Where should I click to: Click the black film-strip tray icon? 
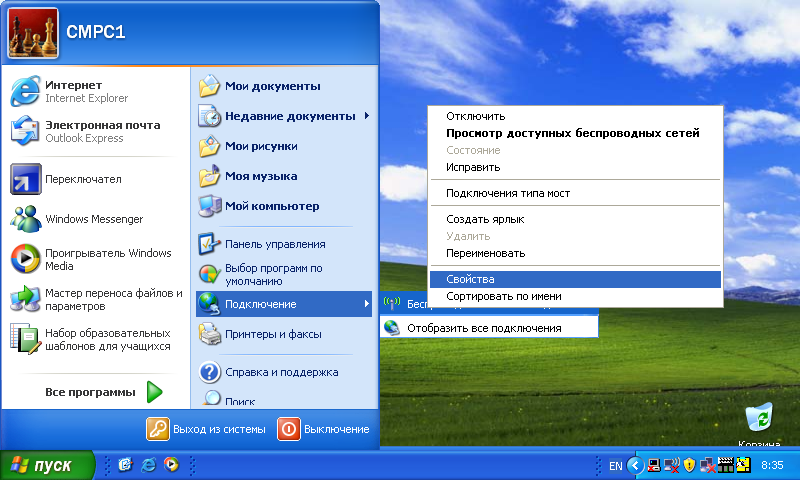click(726, 465)
